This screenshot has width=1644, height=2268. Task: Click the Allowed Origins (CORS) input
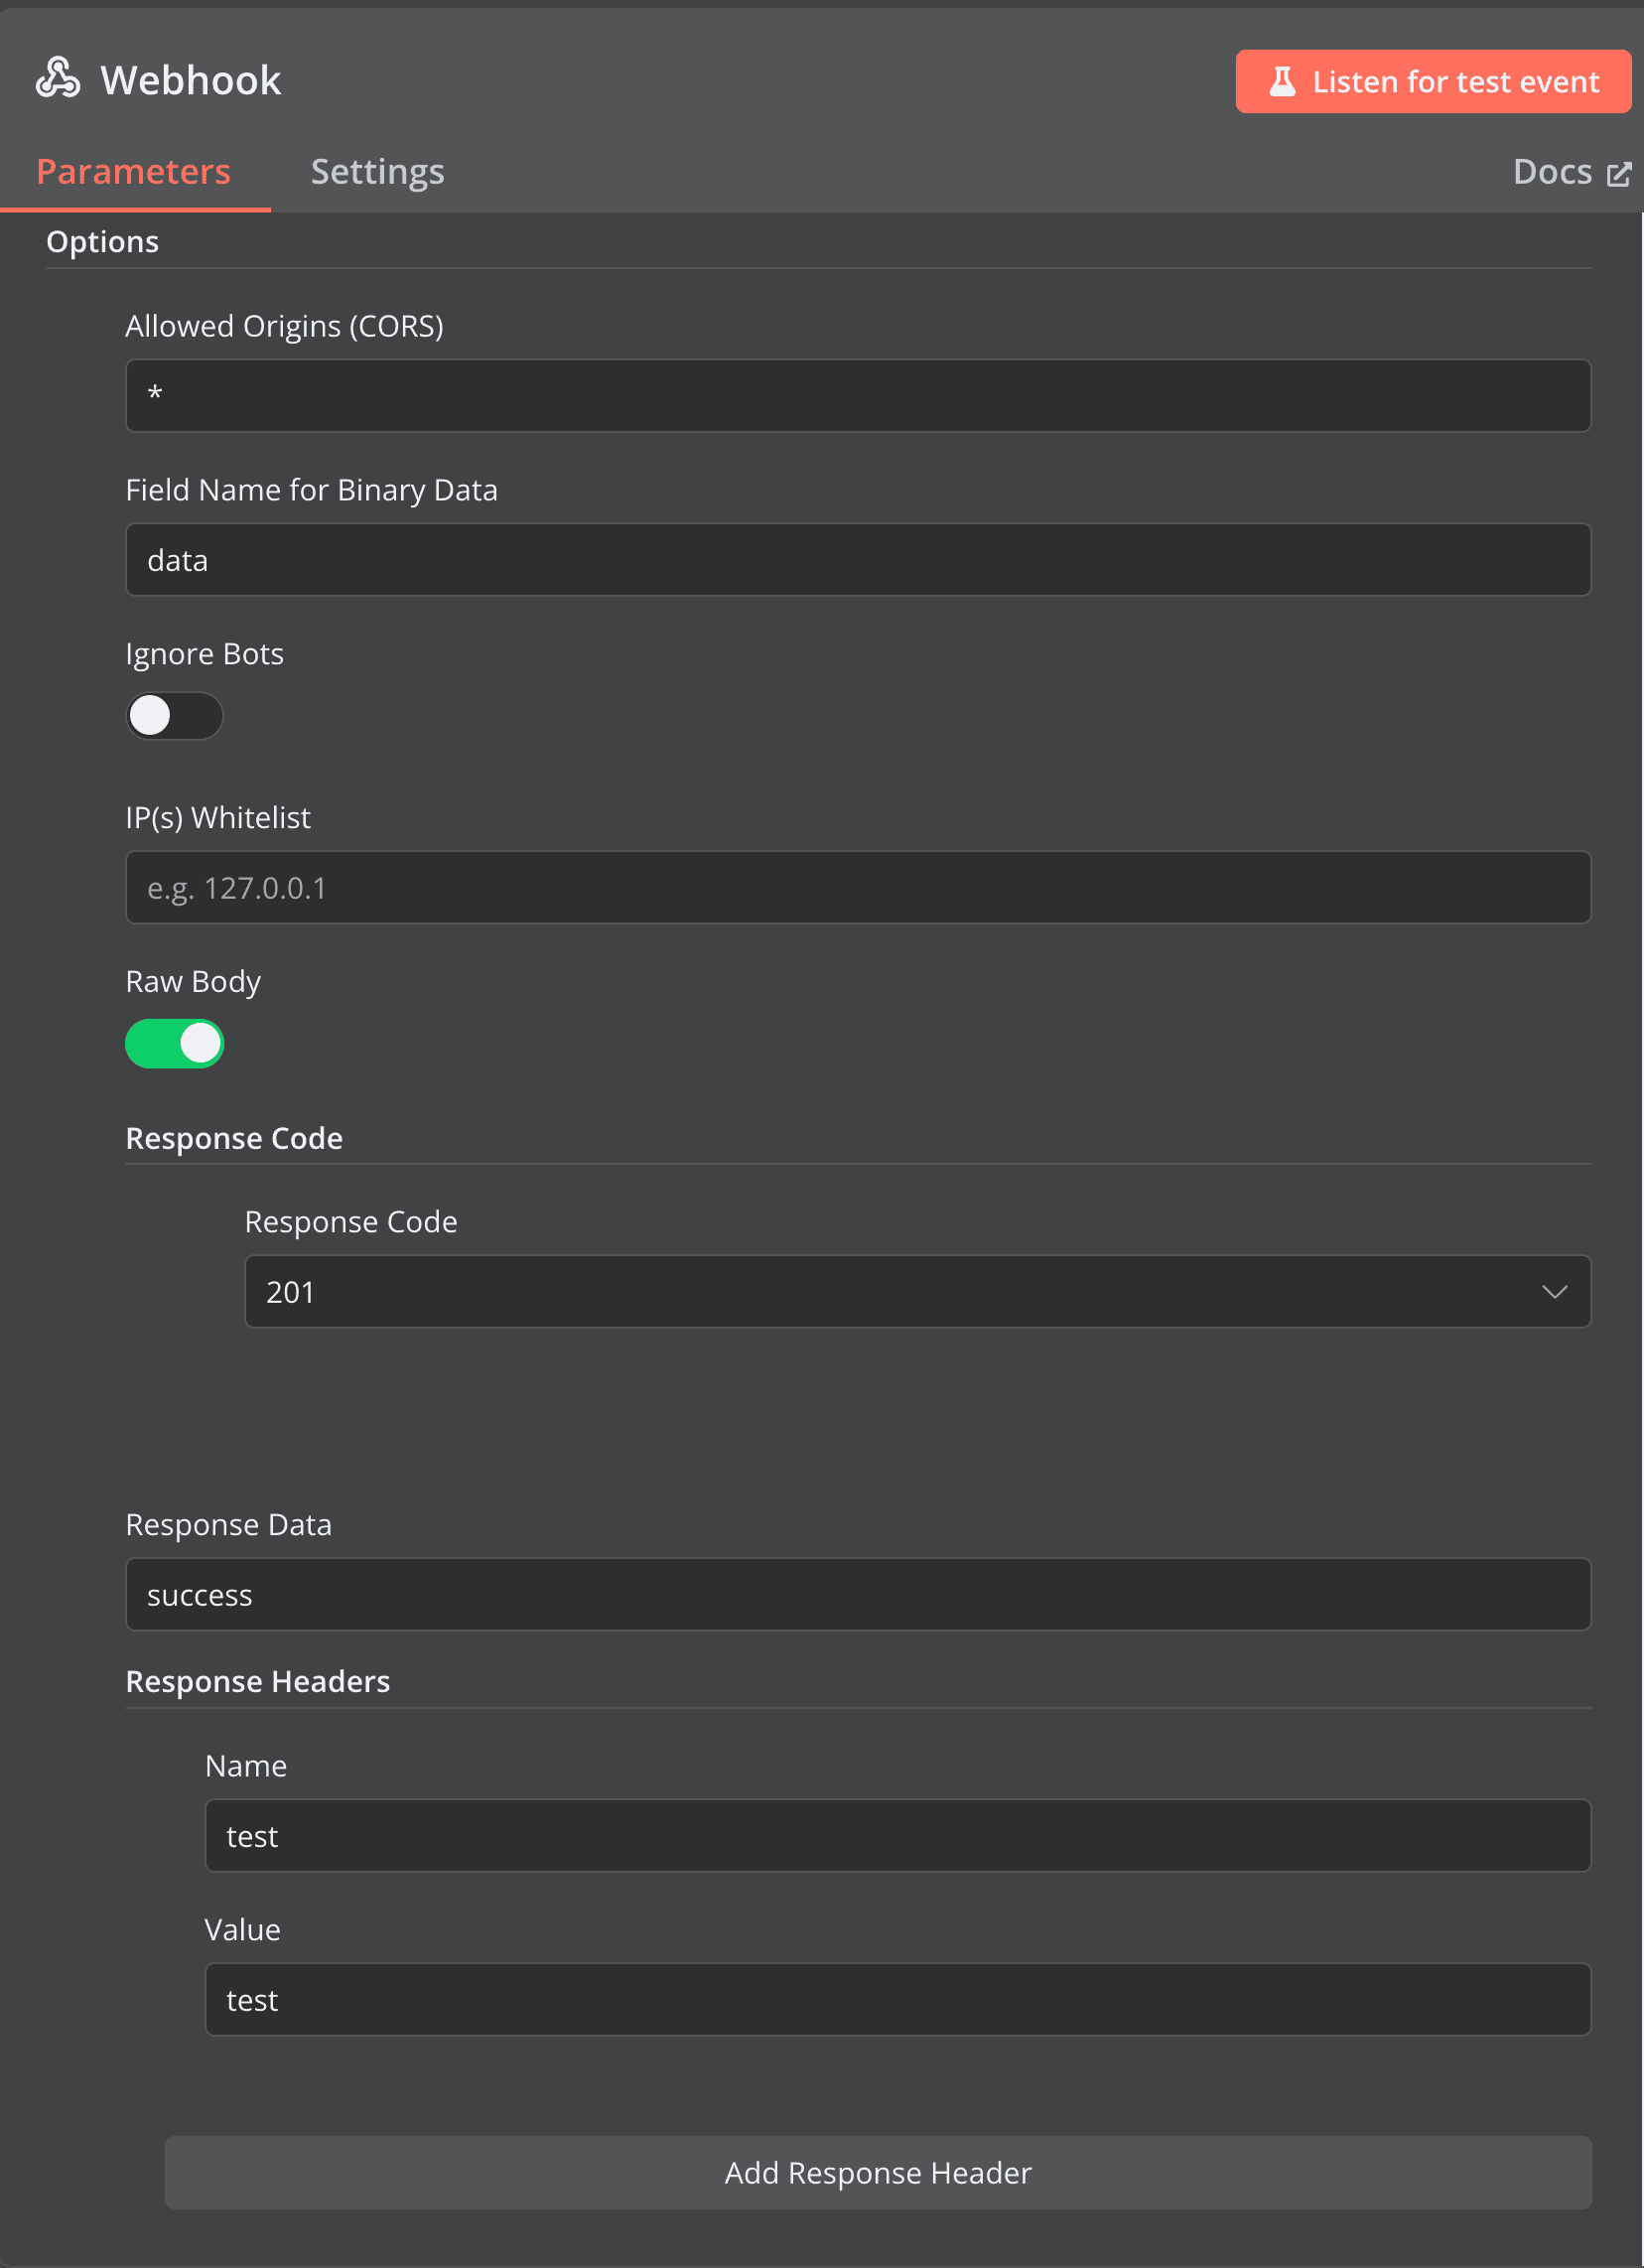tap(857, 395)
